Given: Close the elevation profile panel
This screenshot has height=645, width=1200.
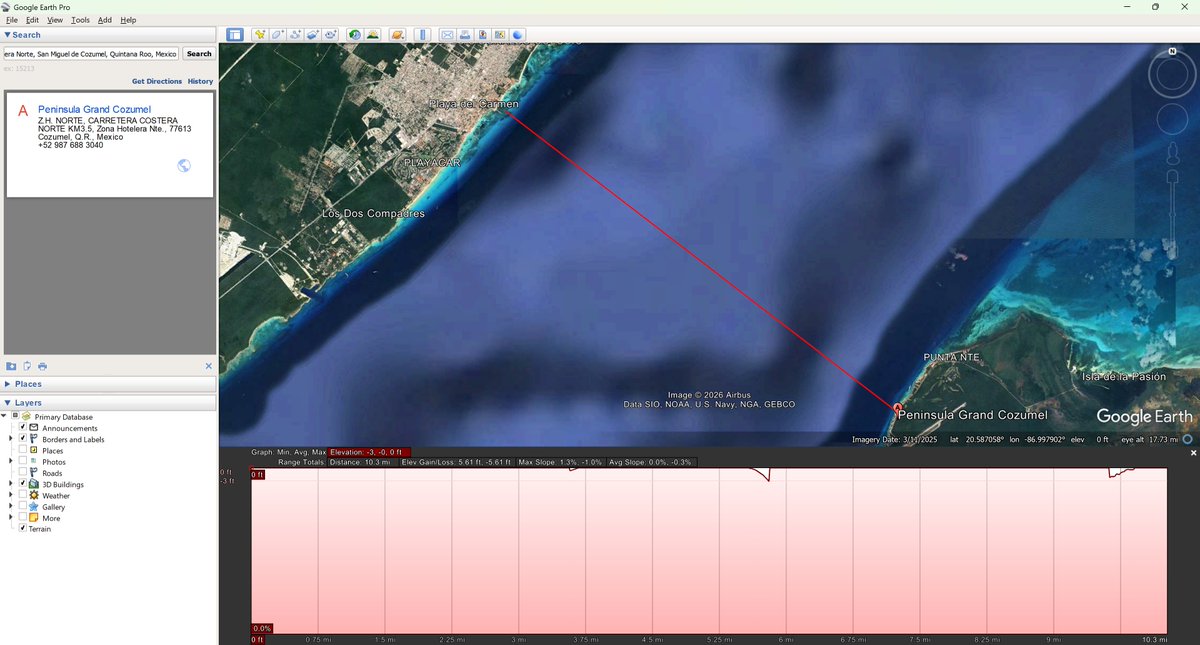Looking at the screenshot, I should (x=1193, y=453).
